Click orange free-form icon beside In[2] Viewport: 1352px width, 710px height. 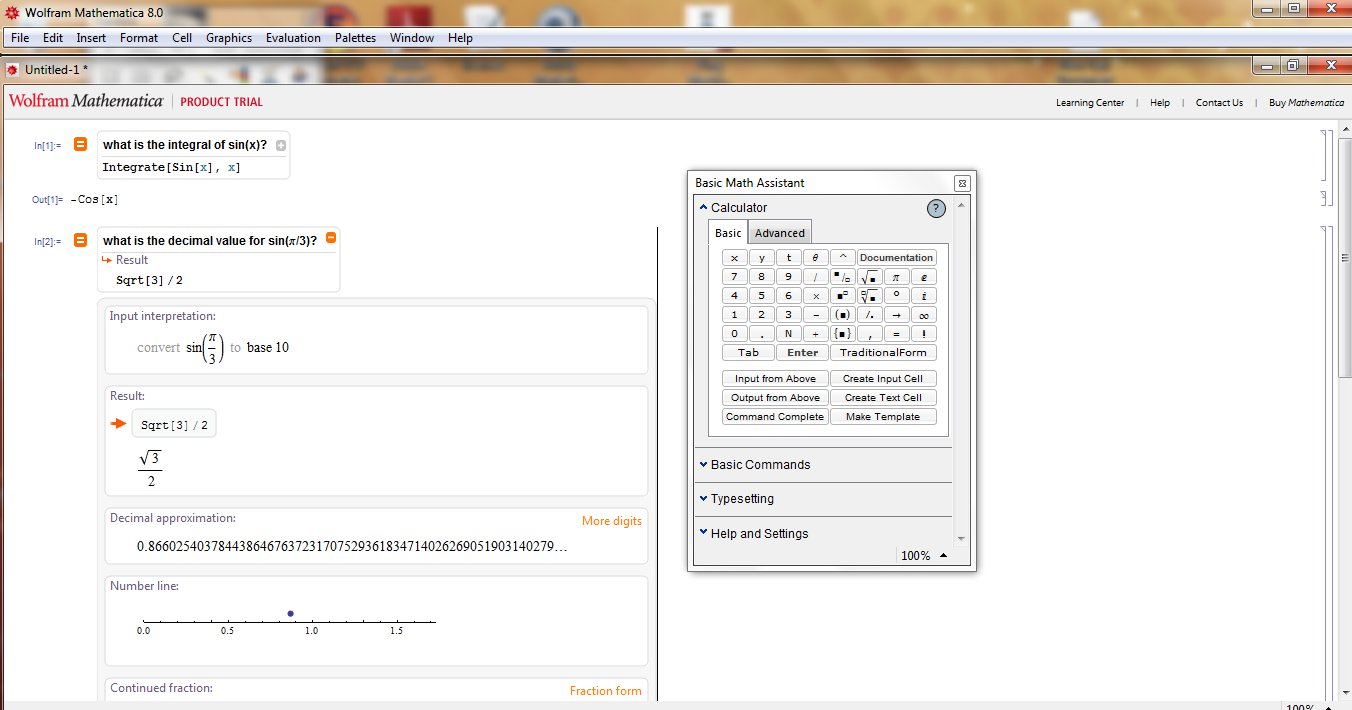pyautogui.click(x=81, y=240)
